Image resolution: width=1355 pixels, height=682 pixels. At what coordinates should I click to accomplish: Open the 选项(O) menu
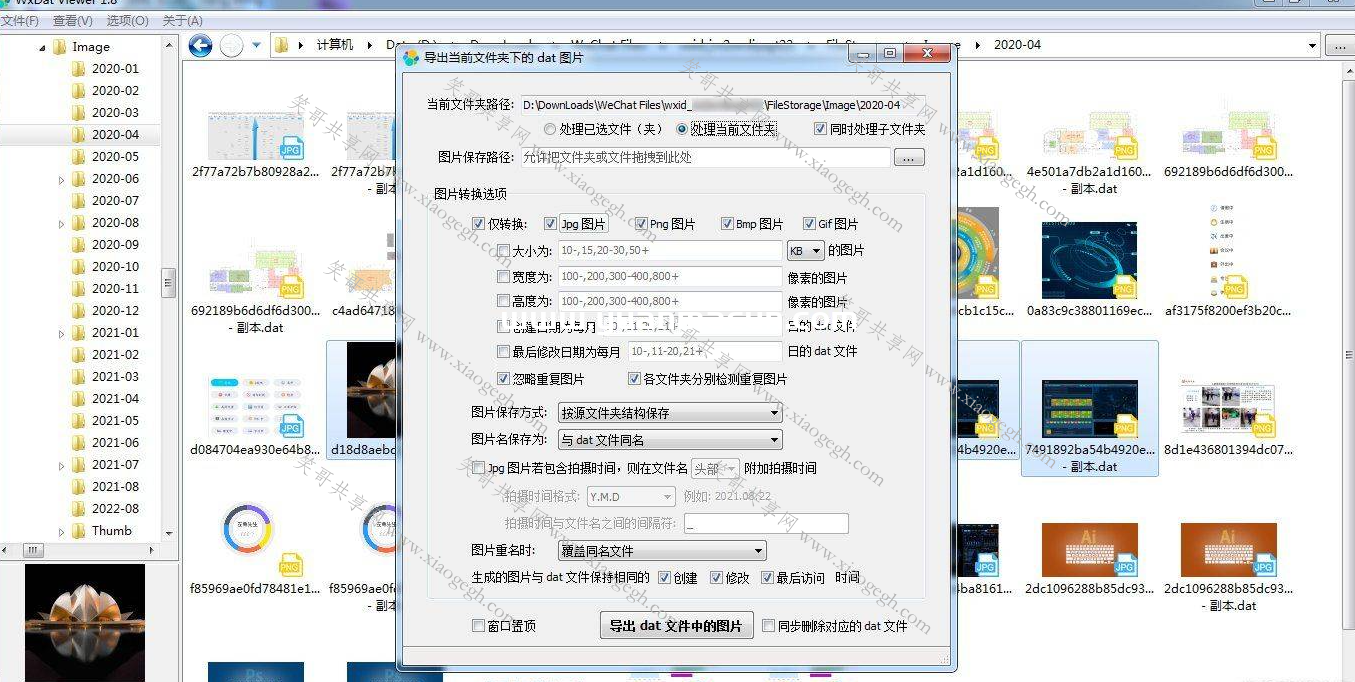(x=127, y=20)
